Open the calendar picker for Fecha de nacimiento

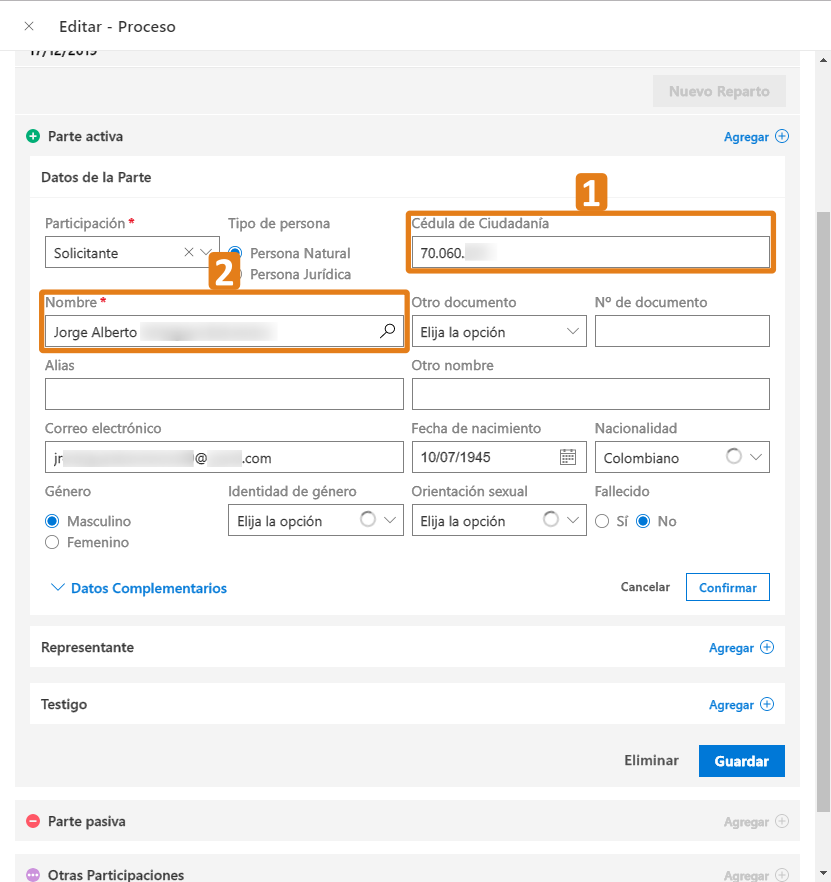568,457
